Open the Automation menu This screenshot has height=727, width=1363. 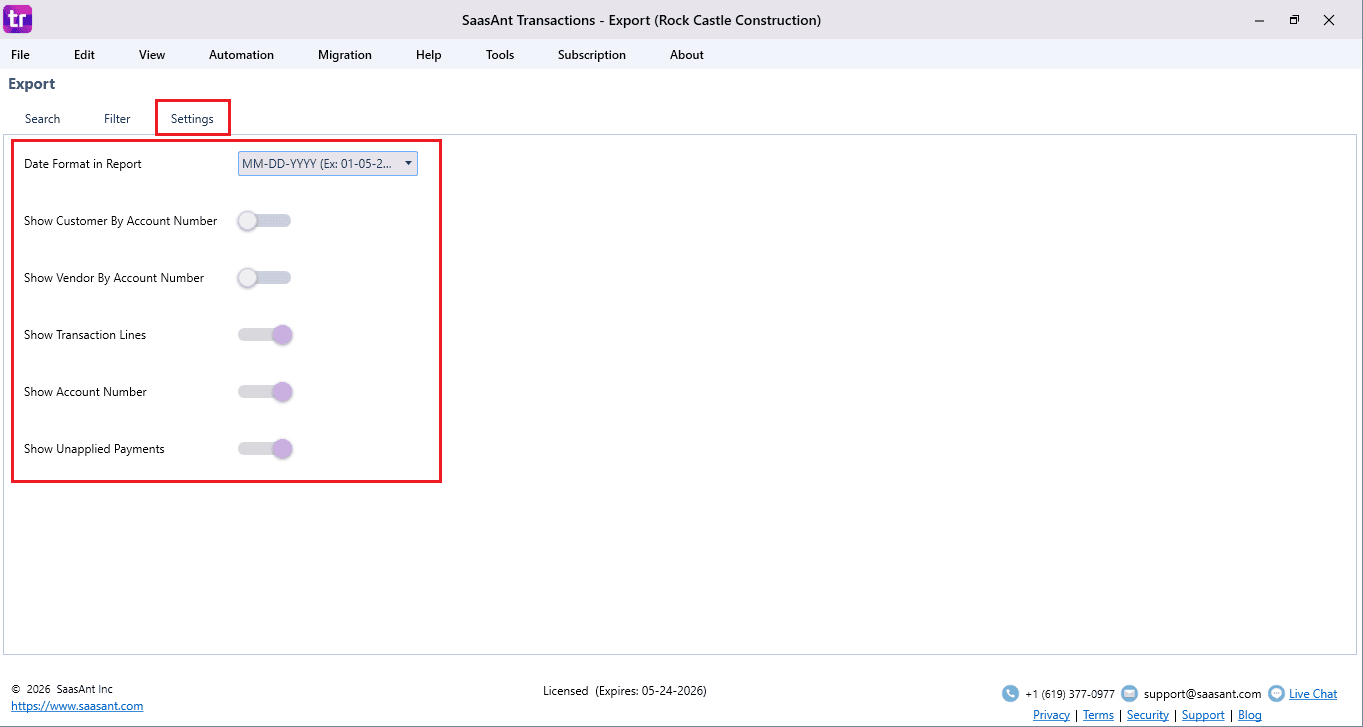(x=241, y=55)
